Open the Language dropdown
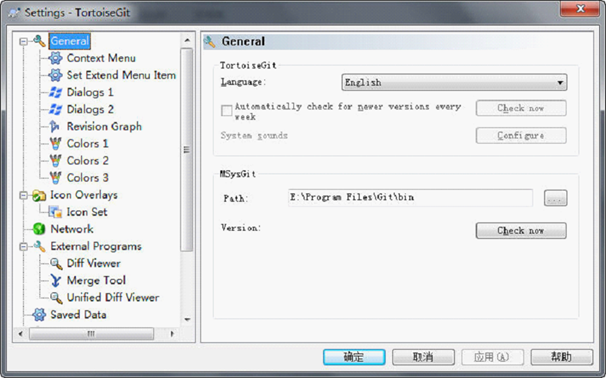Image resolution: width=606 pixels, height=378 pixels. pos(454,82)
